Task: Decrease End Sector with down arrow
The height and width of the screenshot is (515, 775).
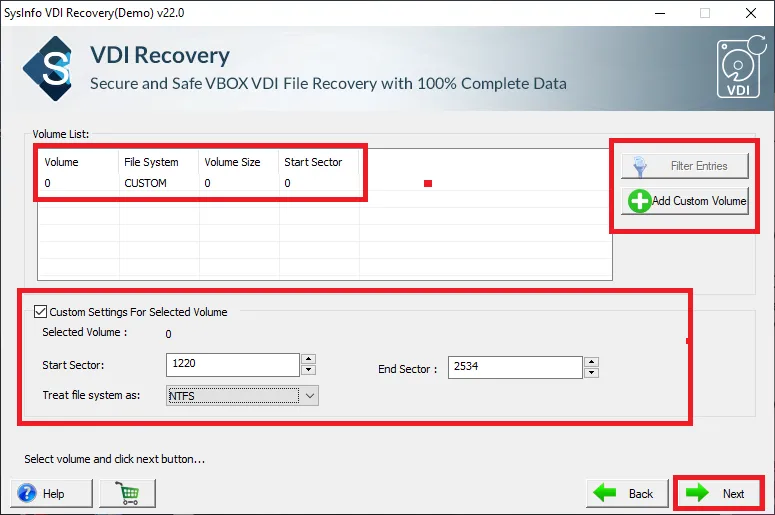Action: pyautogui.click(x=591, y=373)
